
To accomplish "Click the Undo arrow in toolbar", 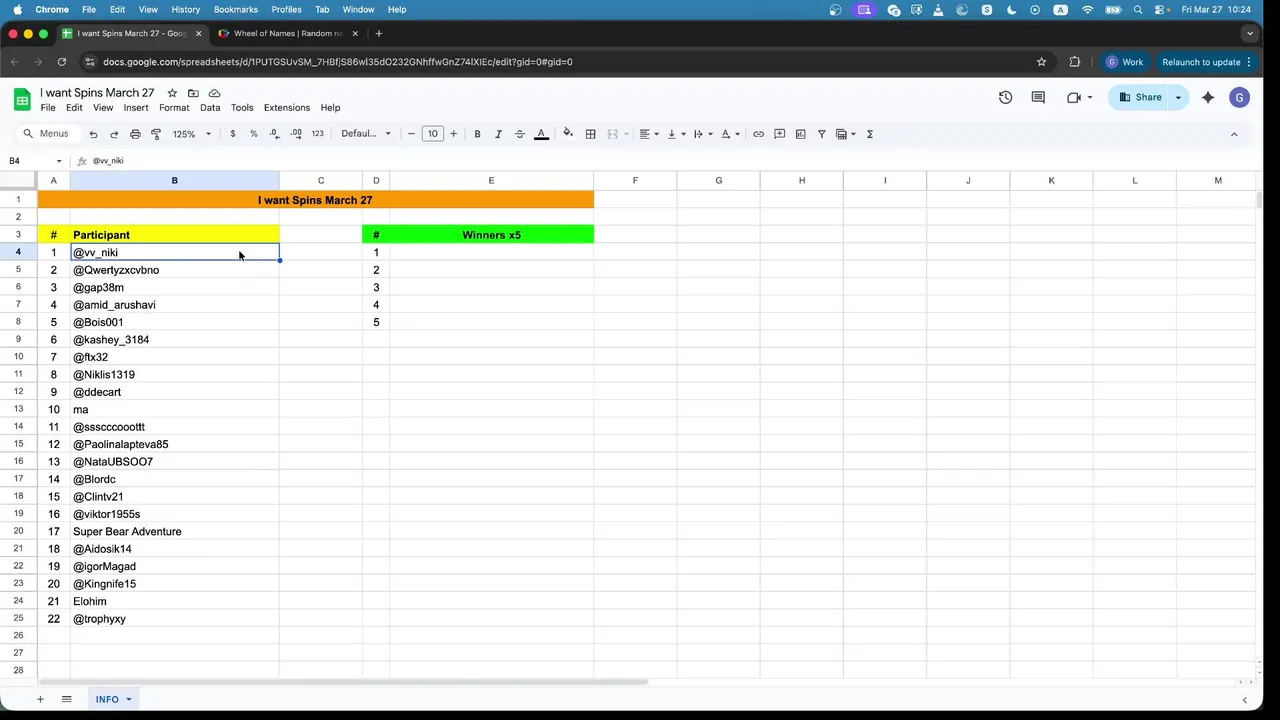I will click(93, 134).
